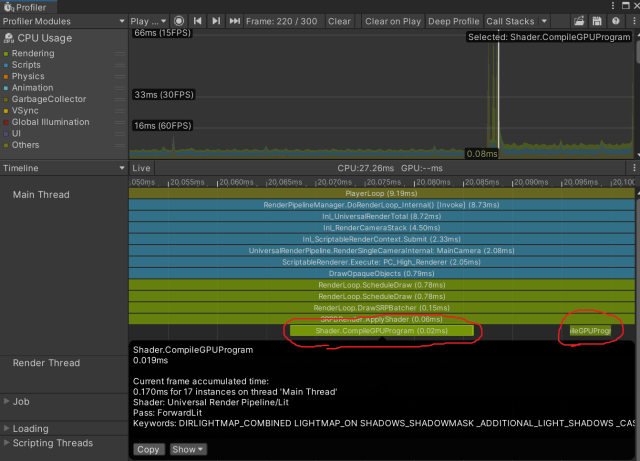Image resolution: width=640 pixels, height=461 pixels.
Task: Step to previous frame
Action: [x=198, y=21]
